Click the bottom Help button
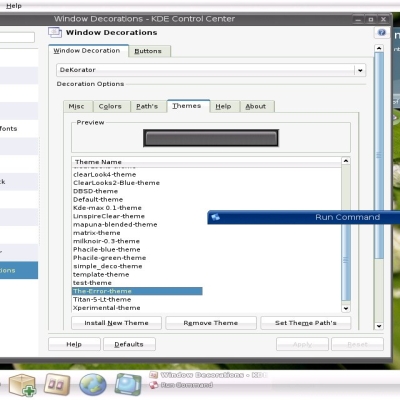 click(74, 344)
